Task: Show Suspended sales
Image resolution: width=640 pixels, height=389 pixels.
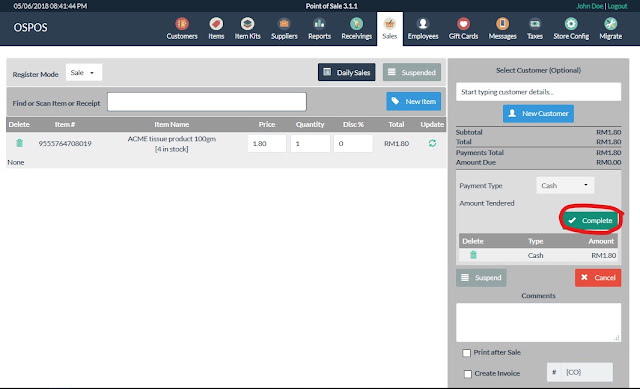Action: (411, 72)
